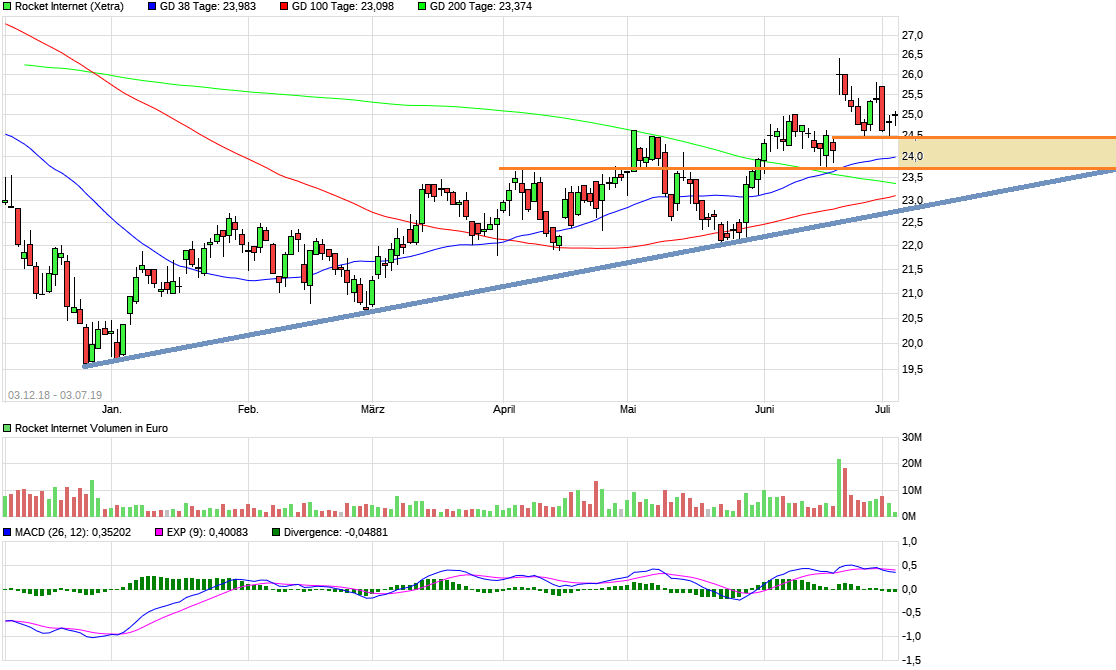Click the März label on the time axis

372,409
